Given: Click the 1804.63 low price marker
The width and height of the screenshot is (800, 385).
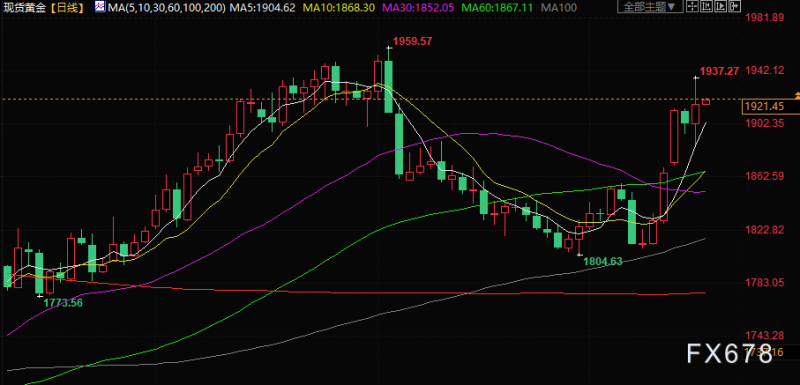Looking at the screenshot, I should (603, 262).
